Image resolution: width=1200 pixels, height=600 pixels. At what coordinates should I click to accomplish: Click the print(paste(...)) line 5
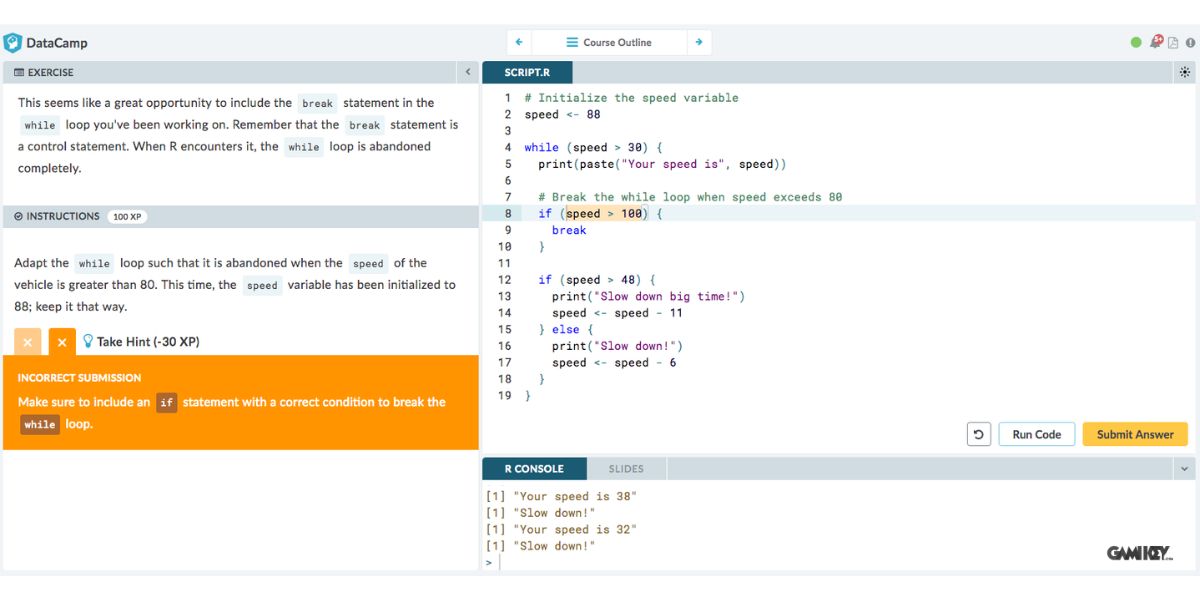[x=662, y=164]
